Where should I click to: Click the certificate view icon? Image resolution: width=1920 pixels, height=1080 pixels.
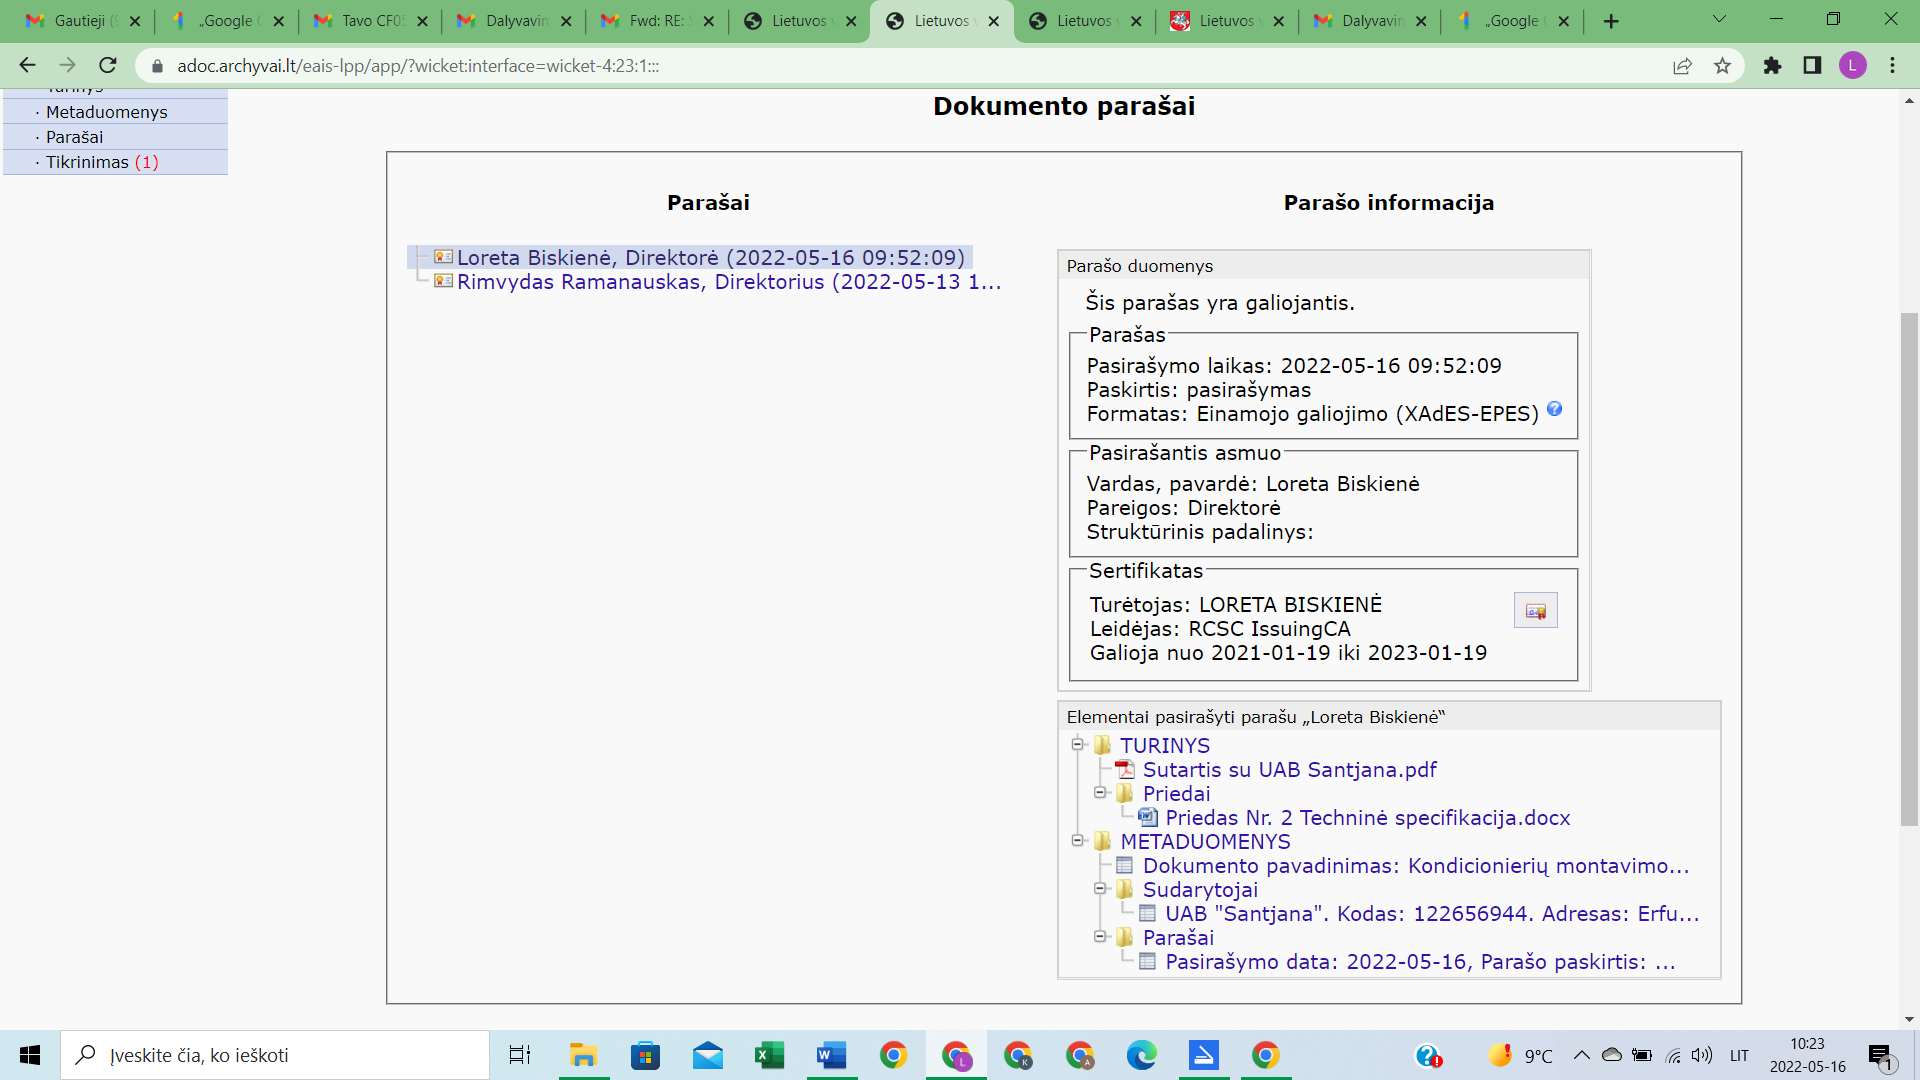(x=1535, y=611)
